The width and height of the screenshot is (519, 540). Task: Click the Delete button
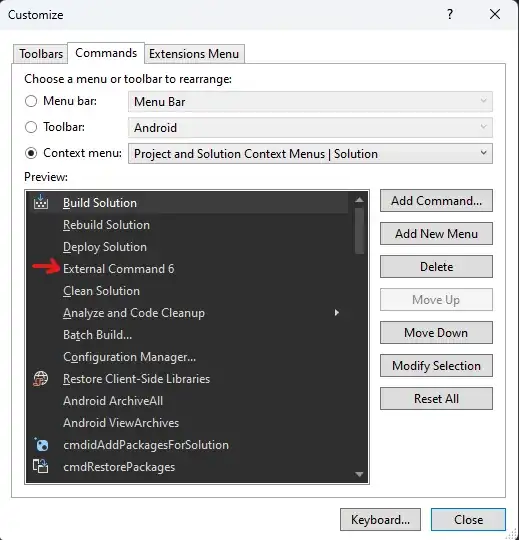(x=436, y=267)
